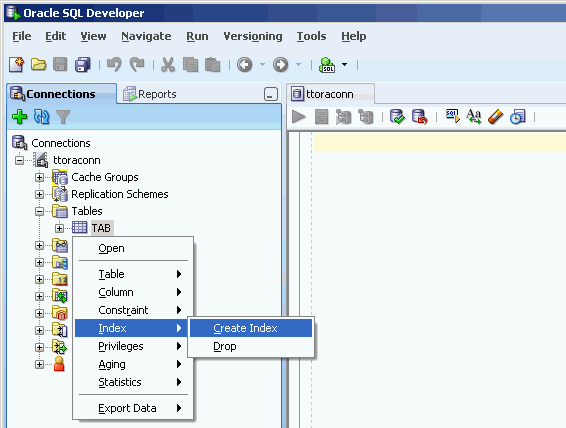The image size is (566, 428).
Task: Click the Execute Statement green arrow
Action: (x=299, y=117)
